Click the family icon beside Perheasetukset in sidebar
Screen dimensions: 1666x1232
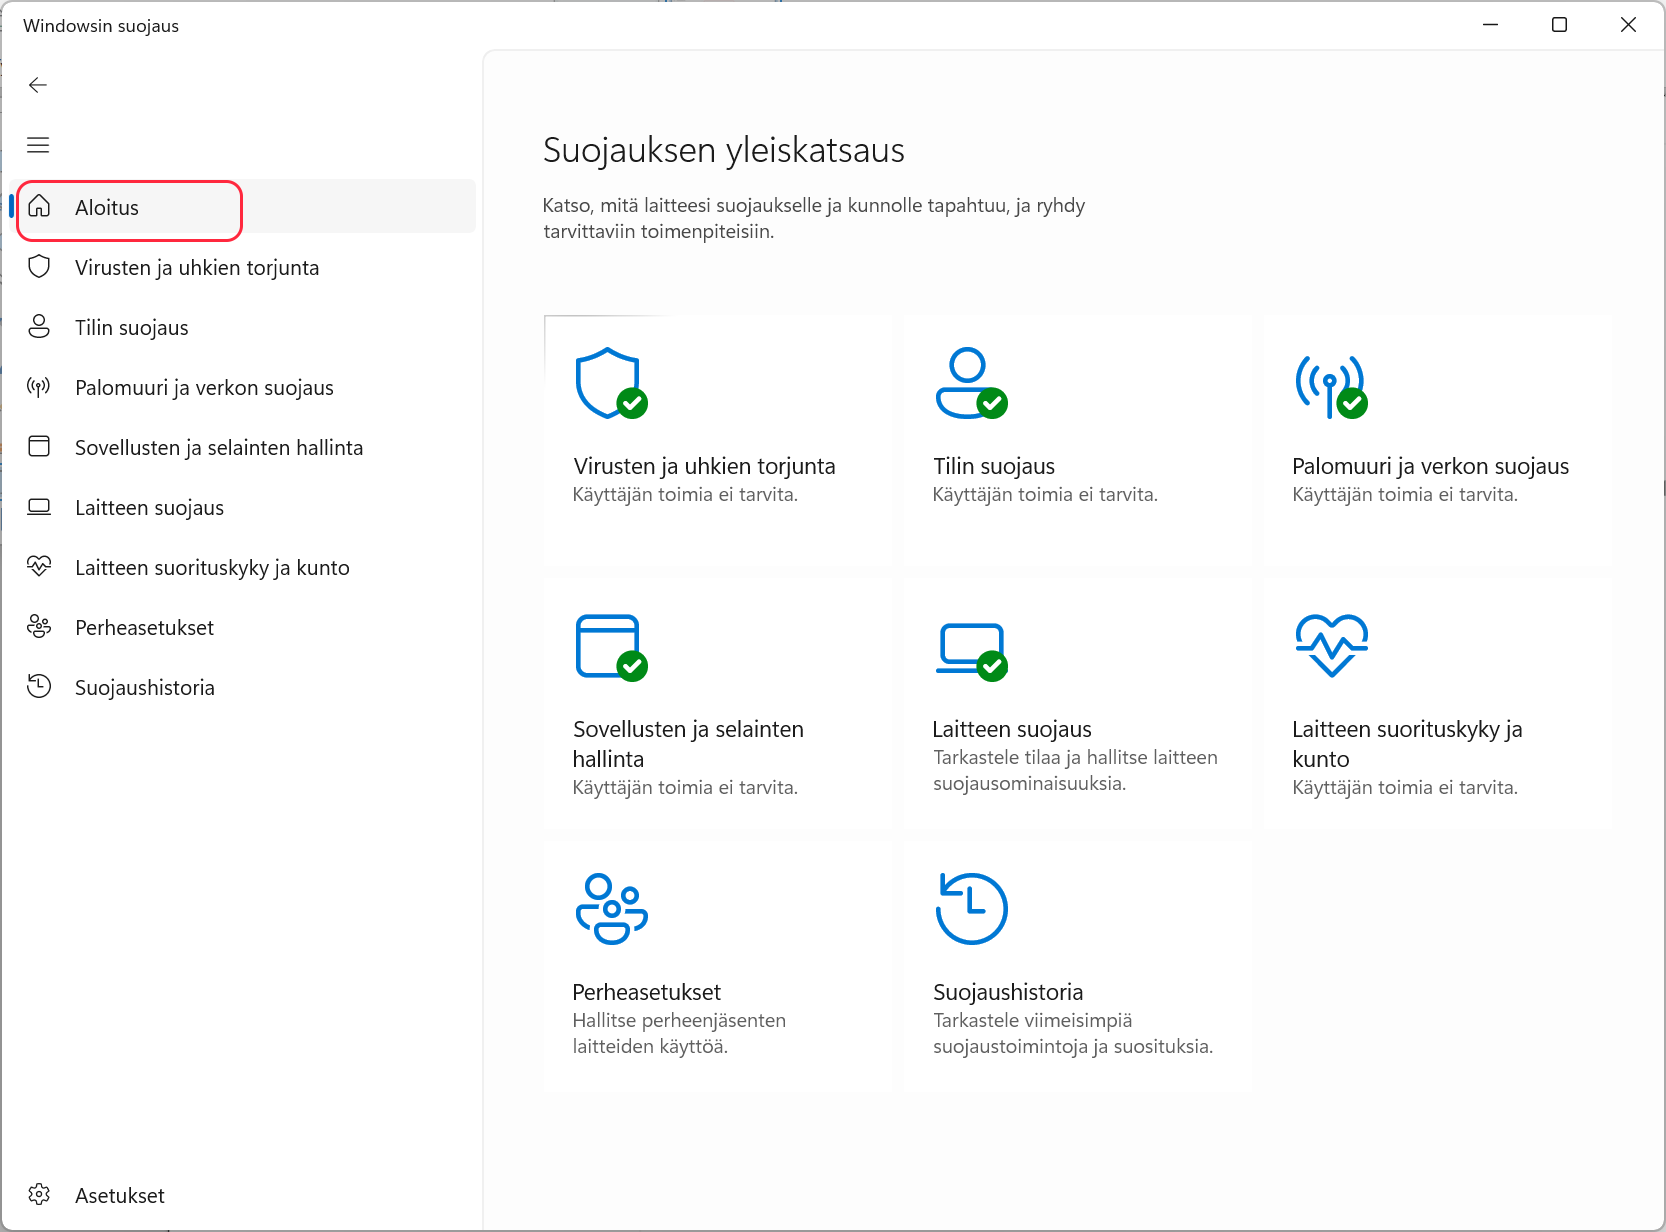[39, 627]
